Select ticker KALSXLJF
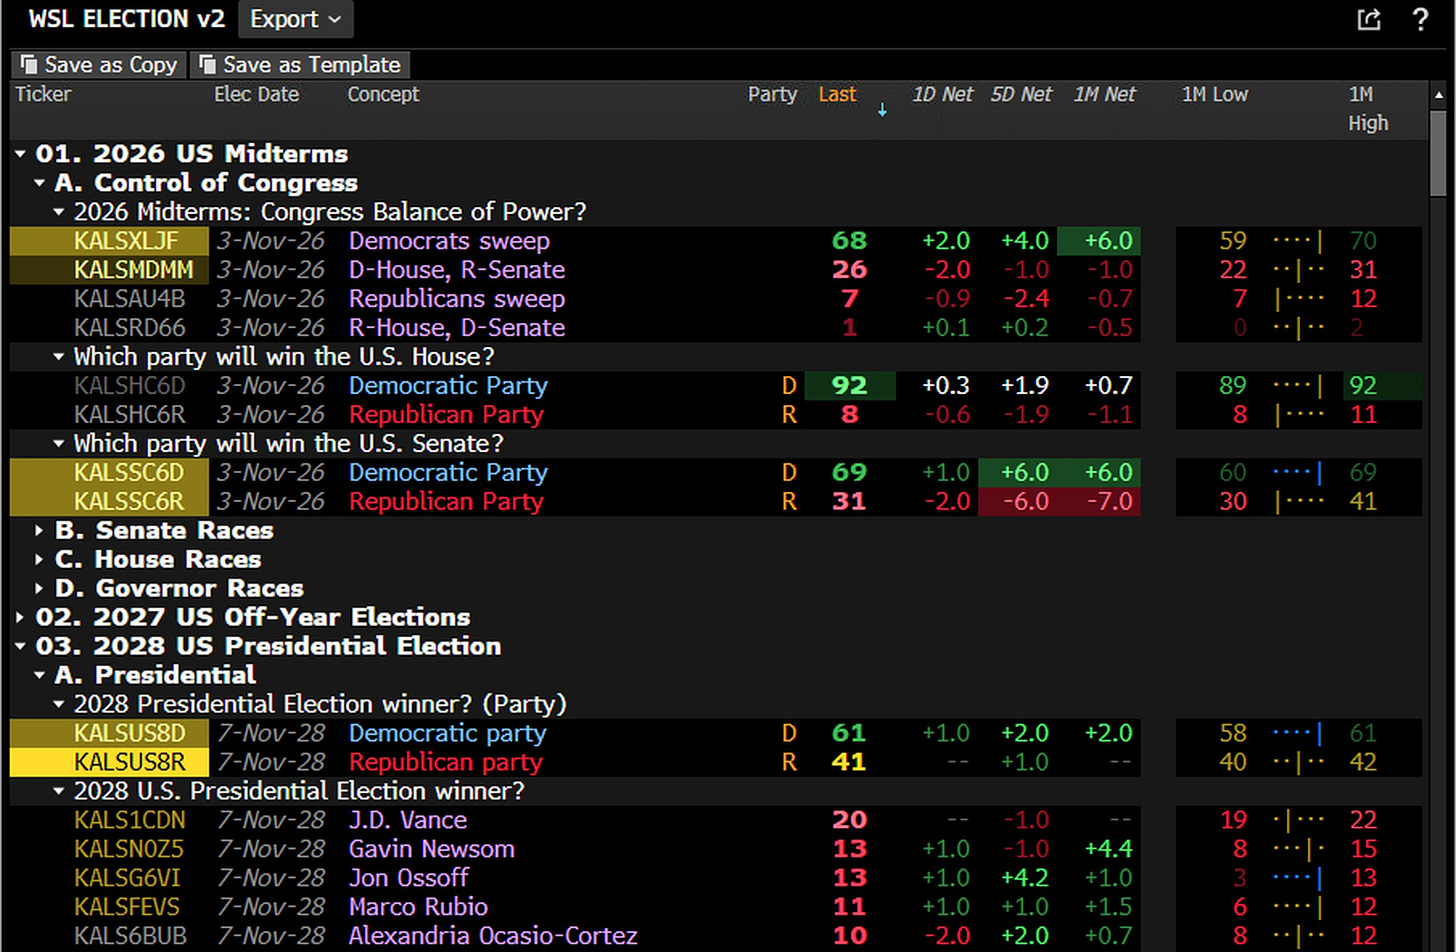This screenshot has height=952, width=1456. [126, 241]
